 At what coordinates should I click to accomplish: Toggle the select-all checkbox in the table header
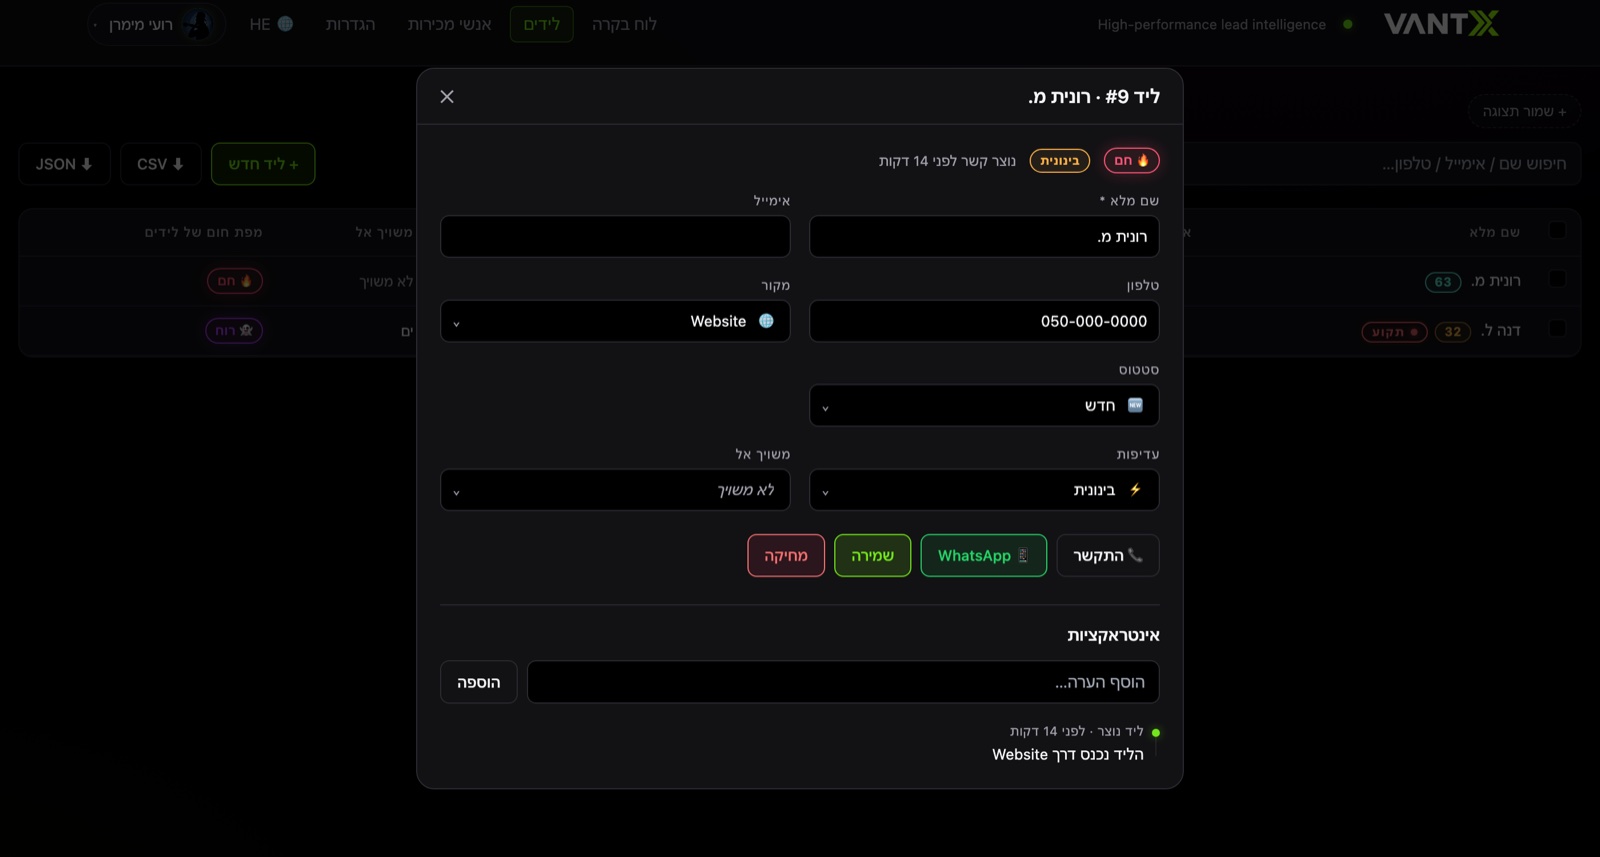coord(1557,231)
